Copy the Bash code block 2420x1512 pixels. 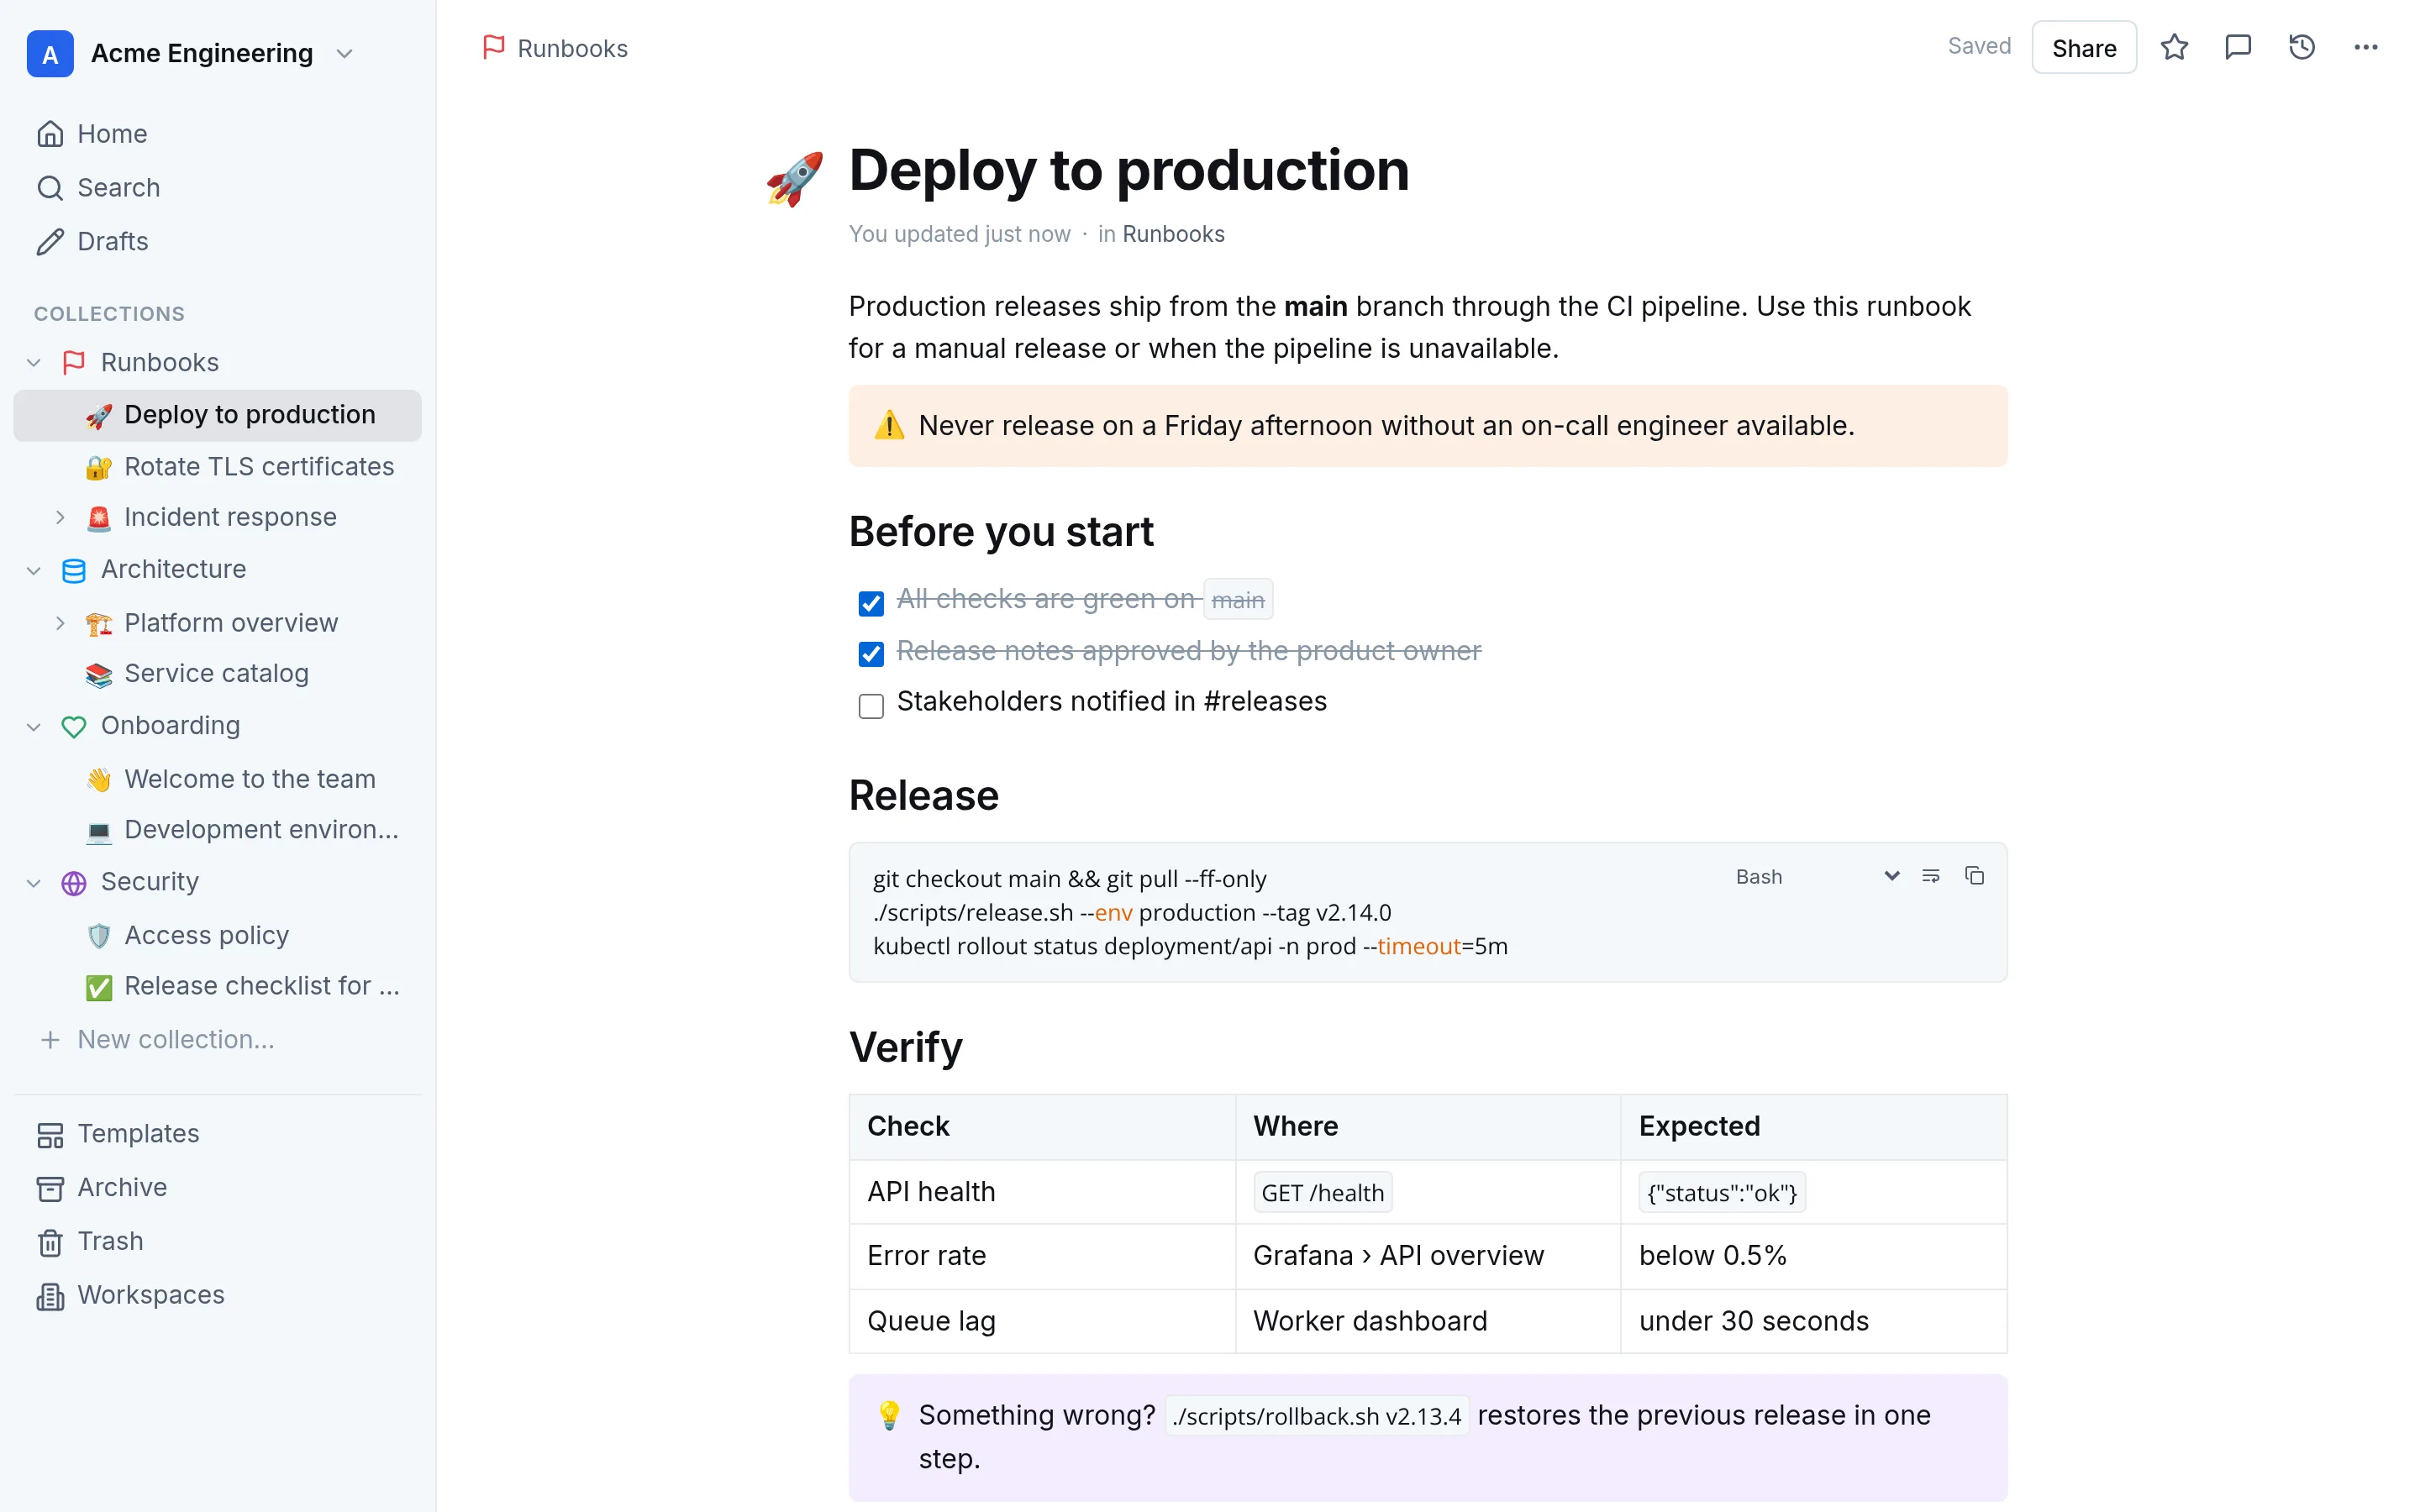tap(1974, 876)
